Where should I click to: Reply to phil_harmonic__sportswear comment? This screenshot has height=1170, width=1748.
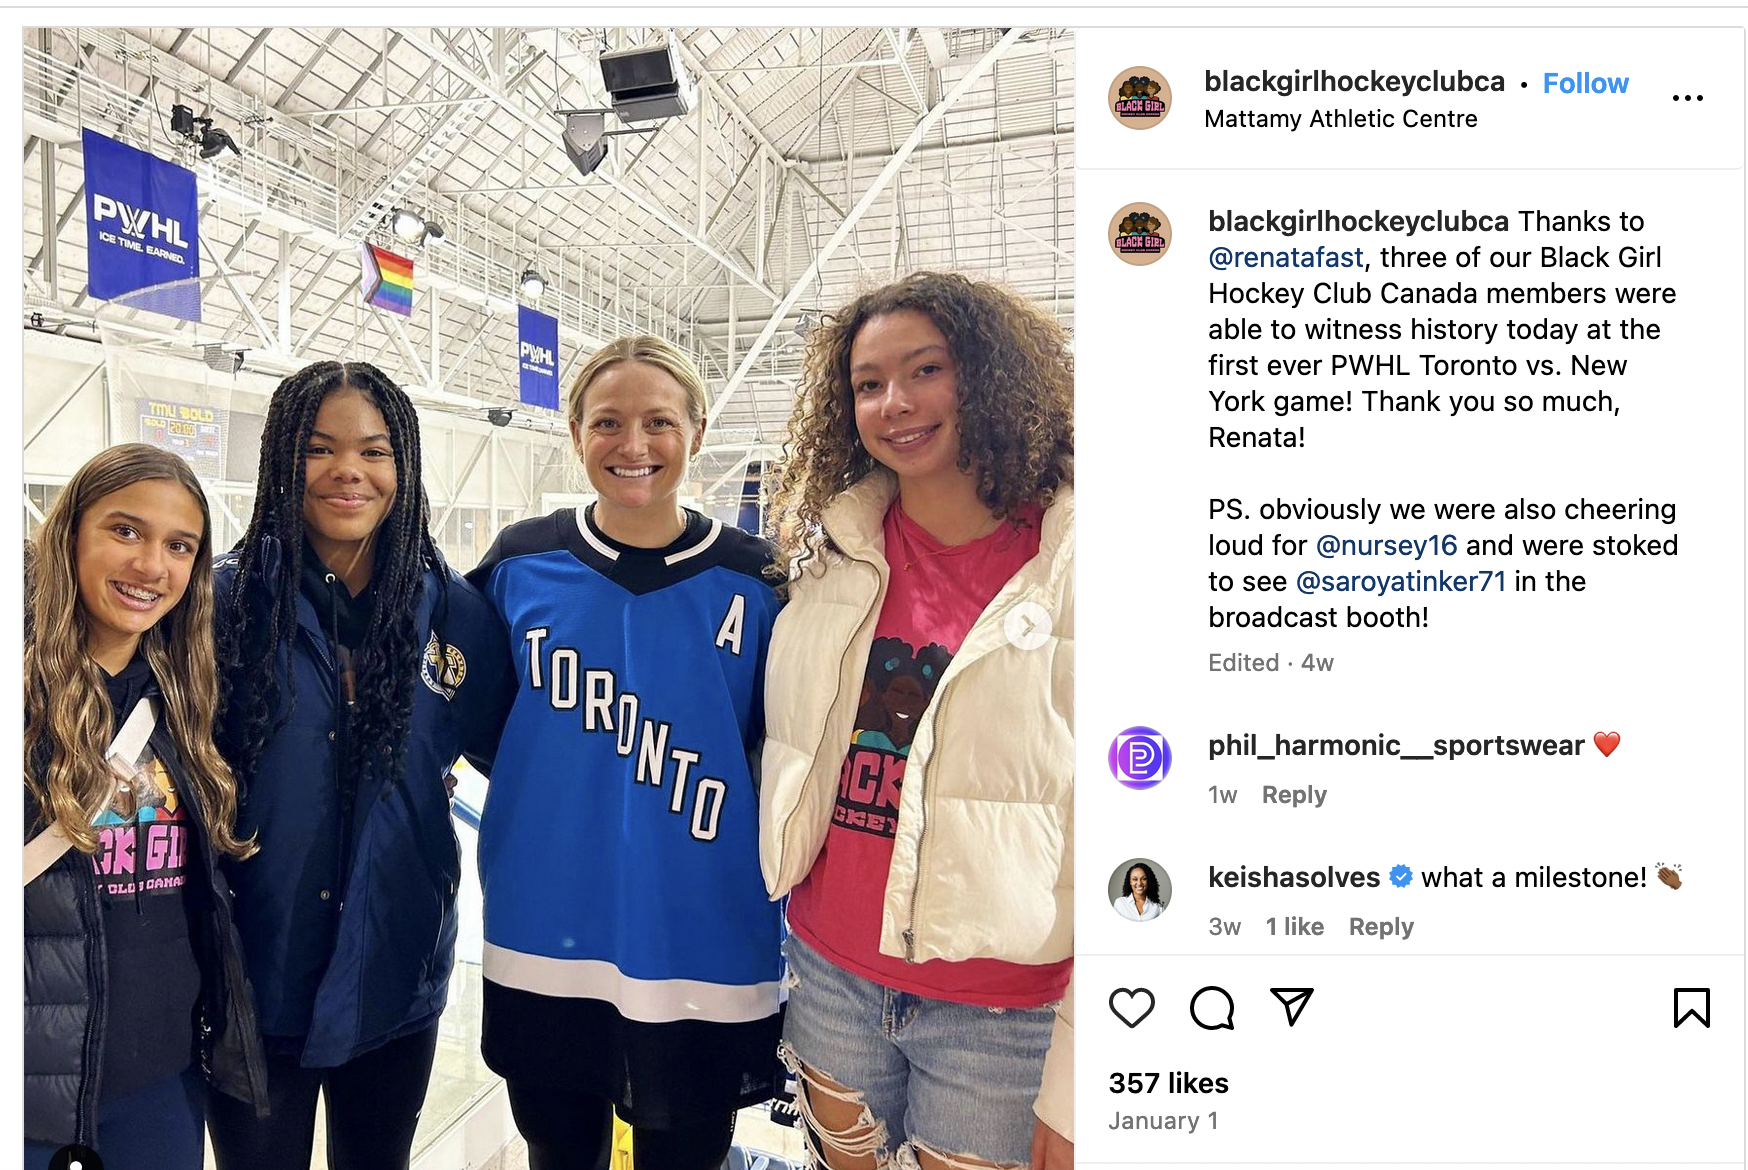tap(1294, 795)
